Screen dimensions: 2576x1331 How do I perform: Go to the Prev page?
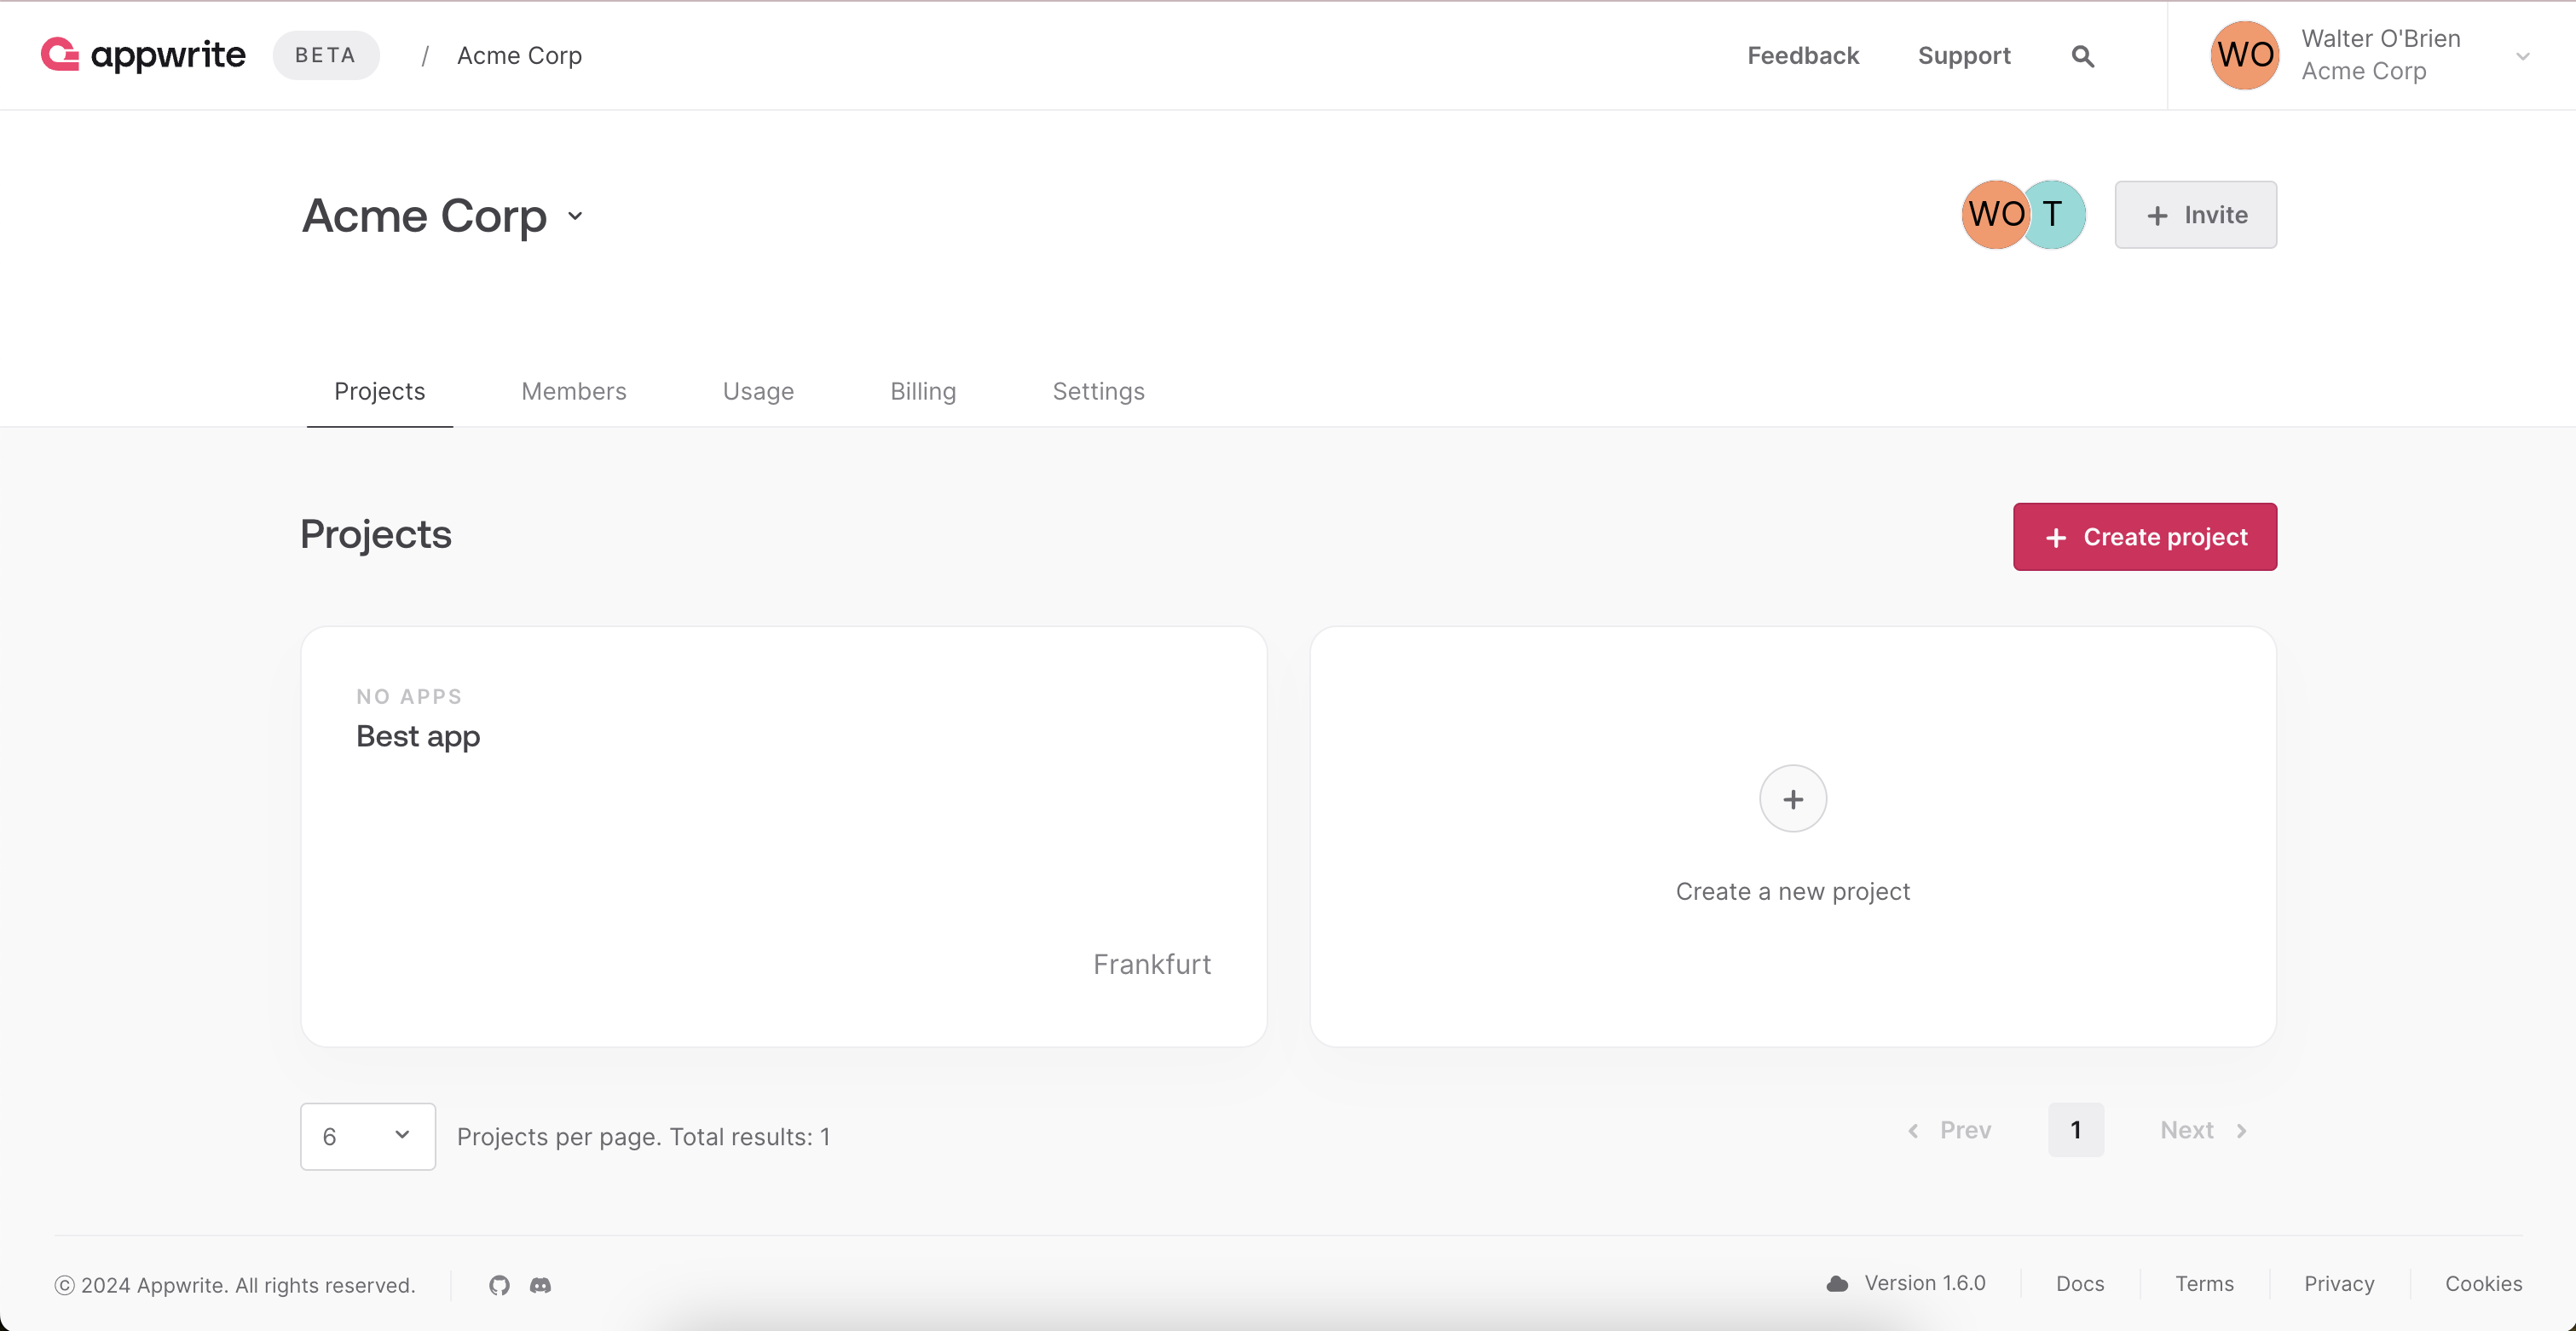[1949, 1130]
